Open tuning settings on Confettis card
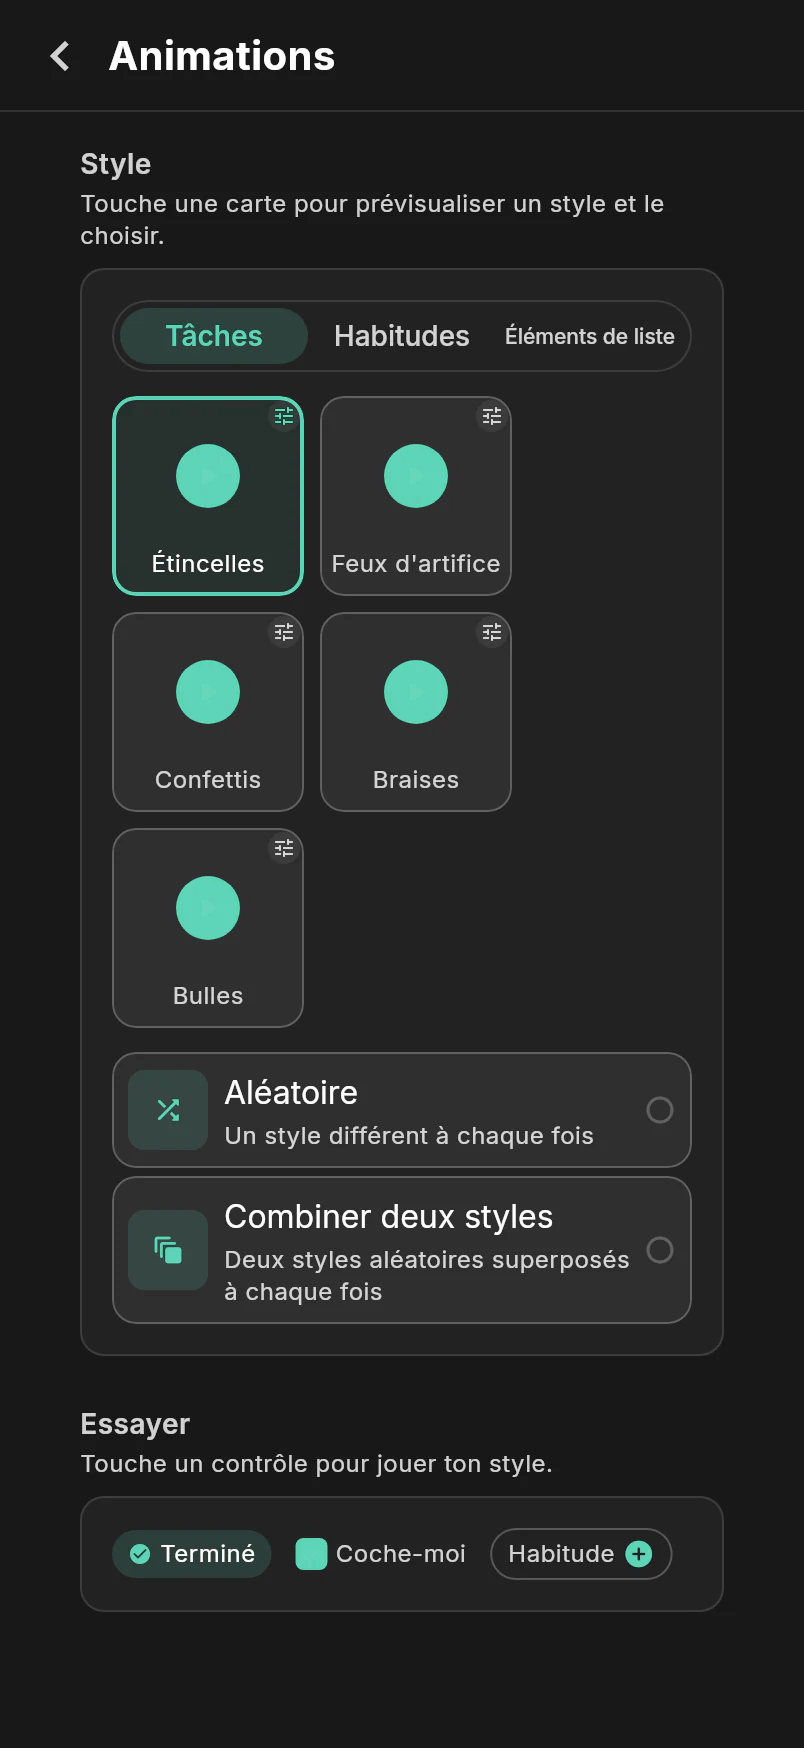Viewport: 804px width, 1748px height. 284,632
